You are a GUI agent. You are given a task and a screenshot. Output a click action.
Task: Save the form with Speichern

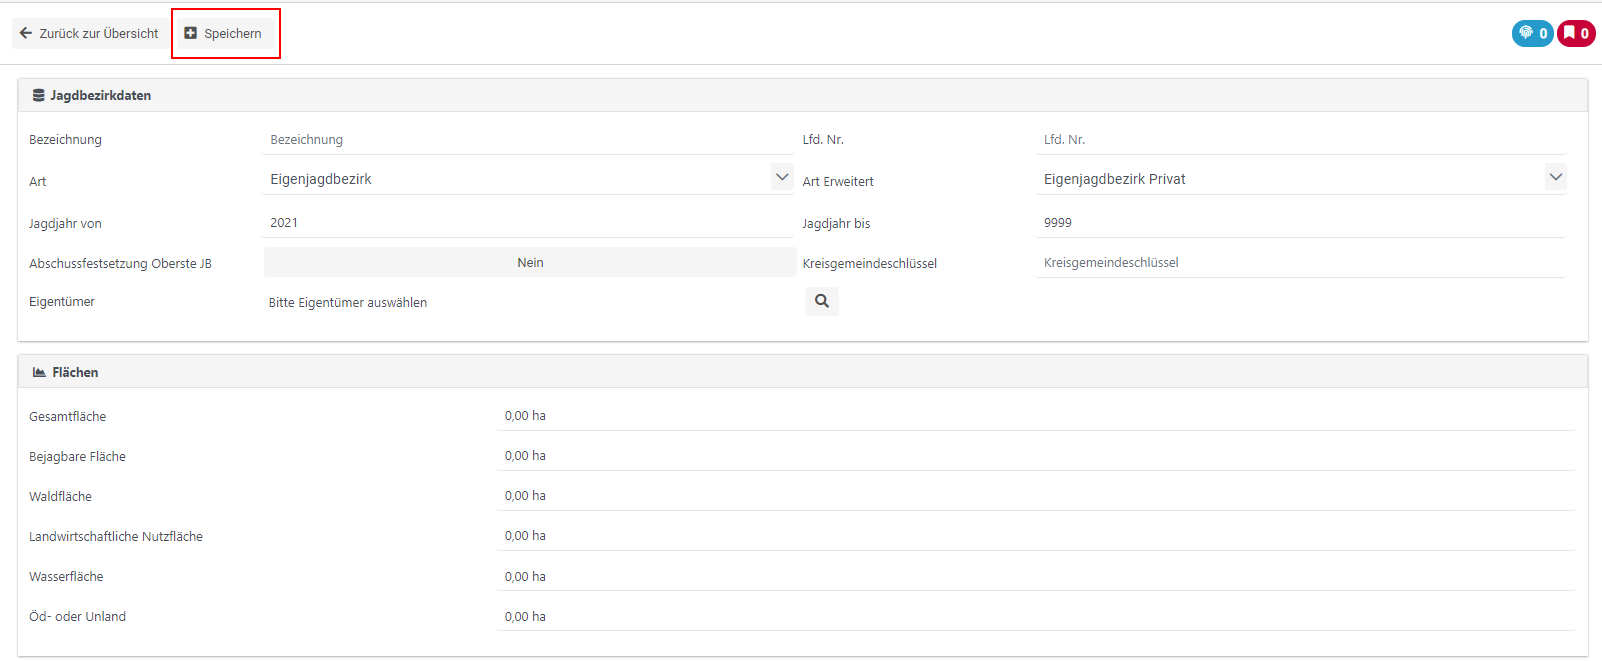click(224, 33)
